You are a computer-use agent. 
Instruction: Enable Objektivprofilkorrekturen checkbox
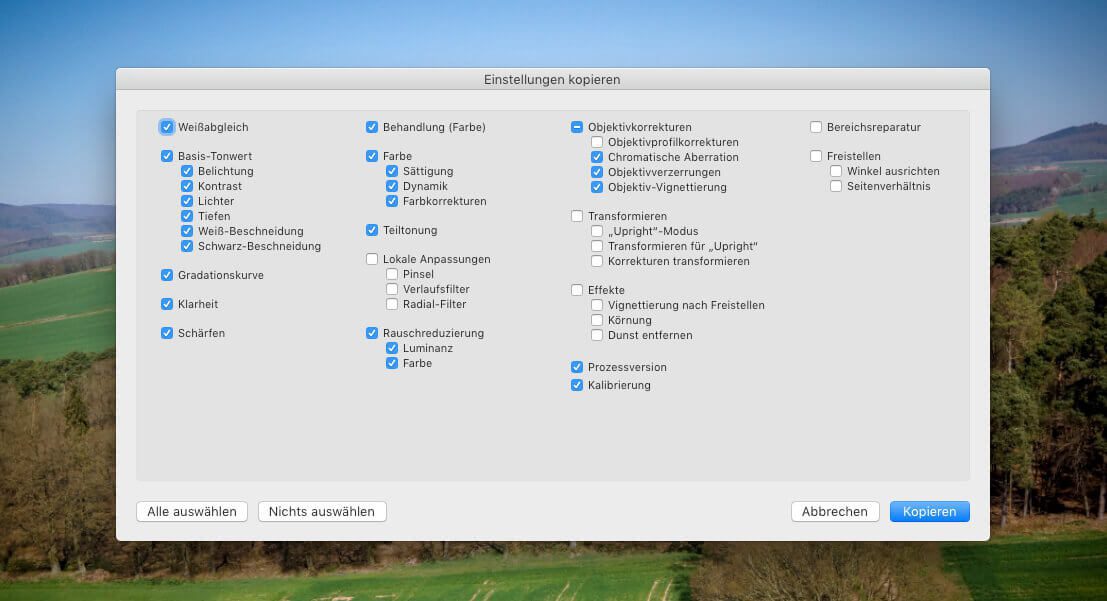tap(597, 142)
